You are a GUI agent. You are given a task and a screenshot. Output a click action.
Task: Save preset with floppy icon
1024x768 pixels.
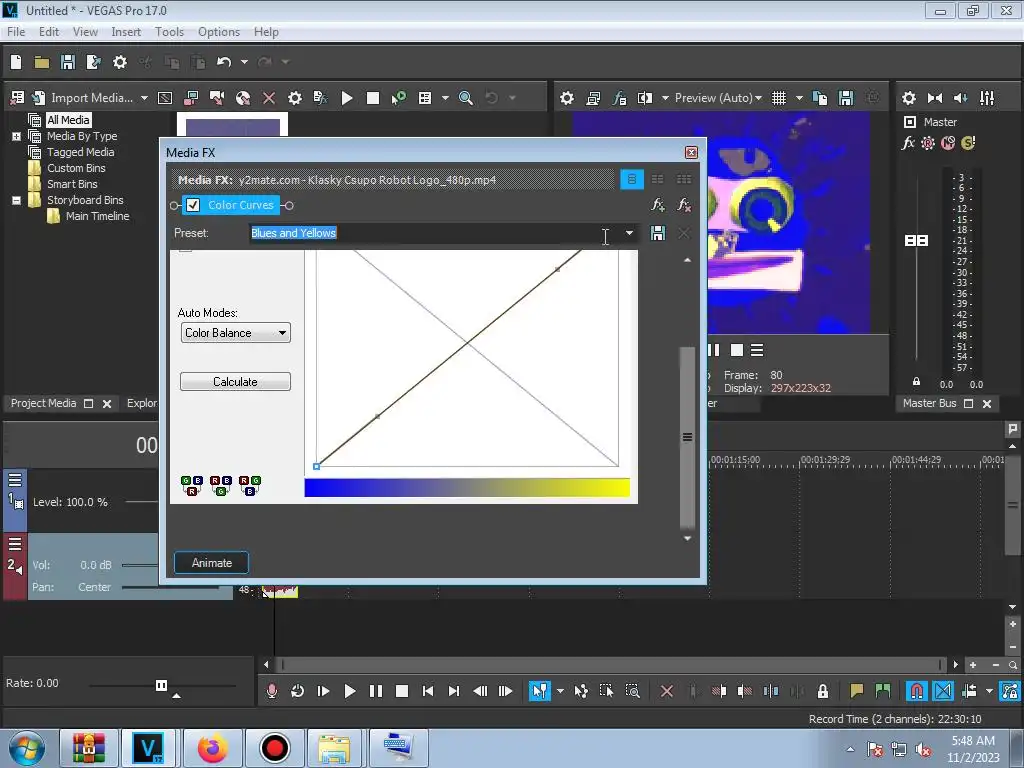[x=658, y=233]
